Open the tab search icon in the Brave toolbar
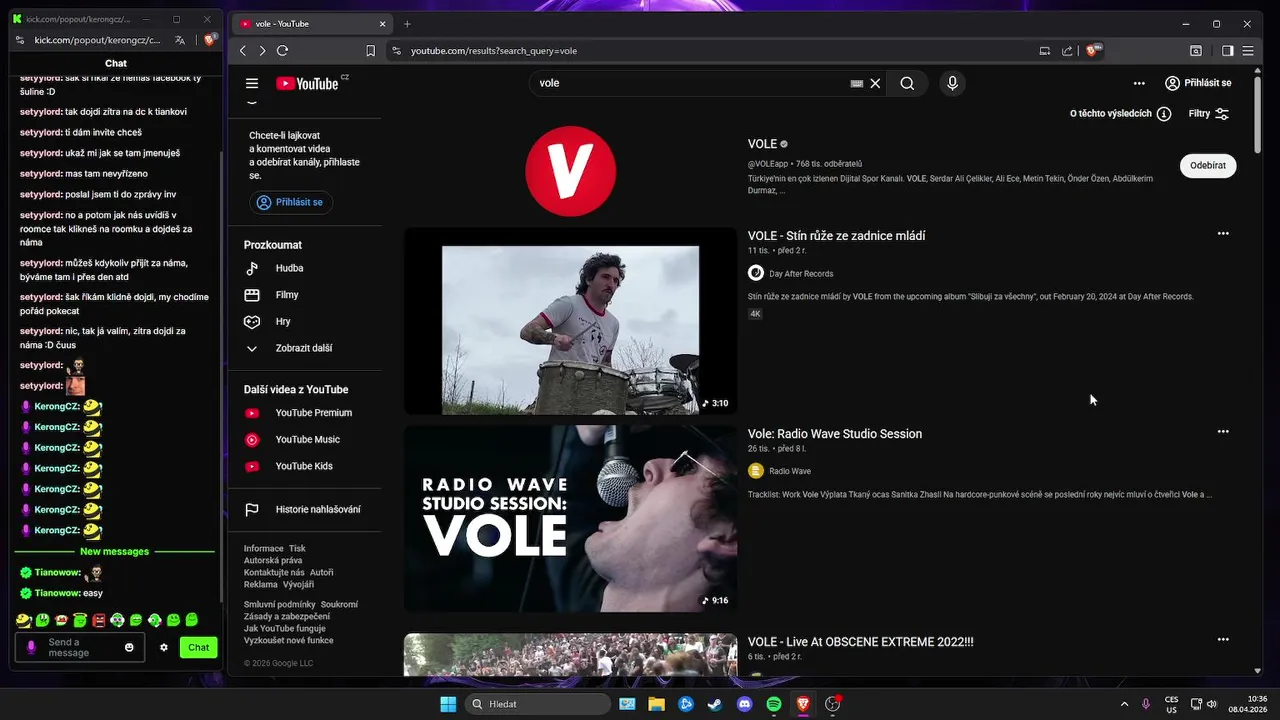 (1196, 51)
